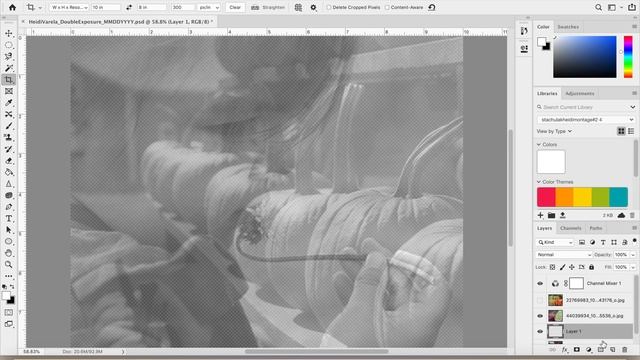This screenshot has width=640, height=360.
Task: Select the Clone Stamp tool
Action: click(x=9, y=137)
